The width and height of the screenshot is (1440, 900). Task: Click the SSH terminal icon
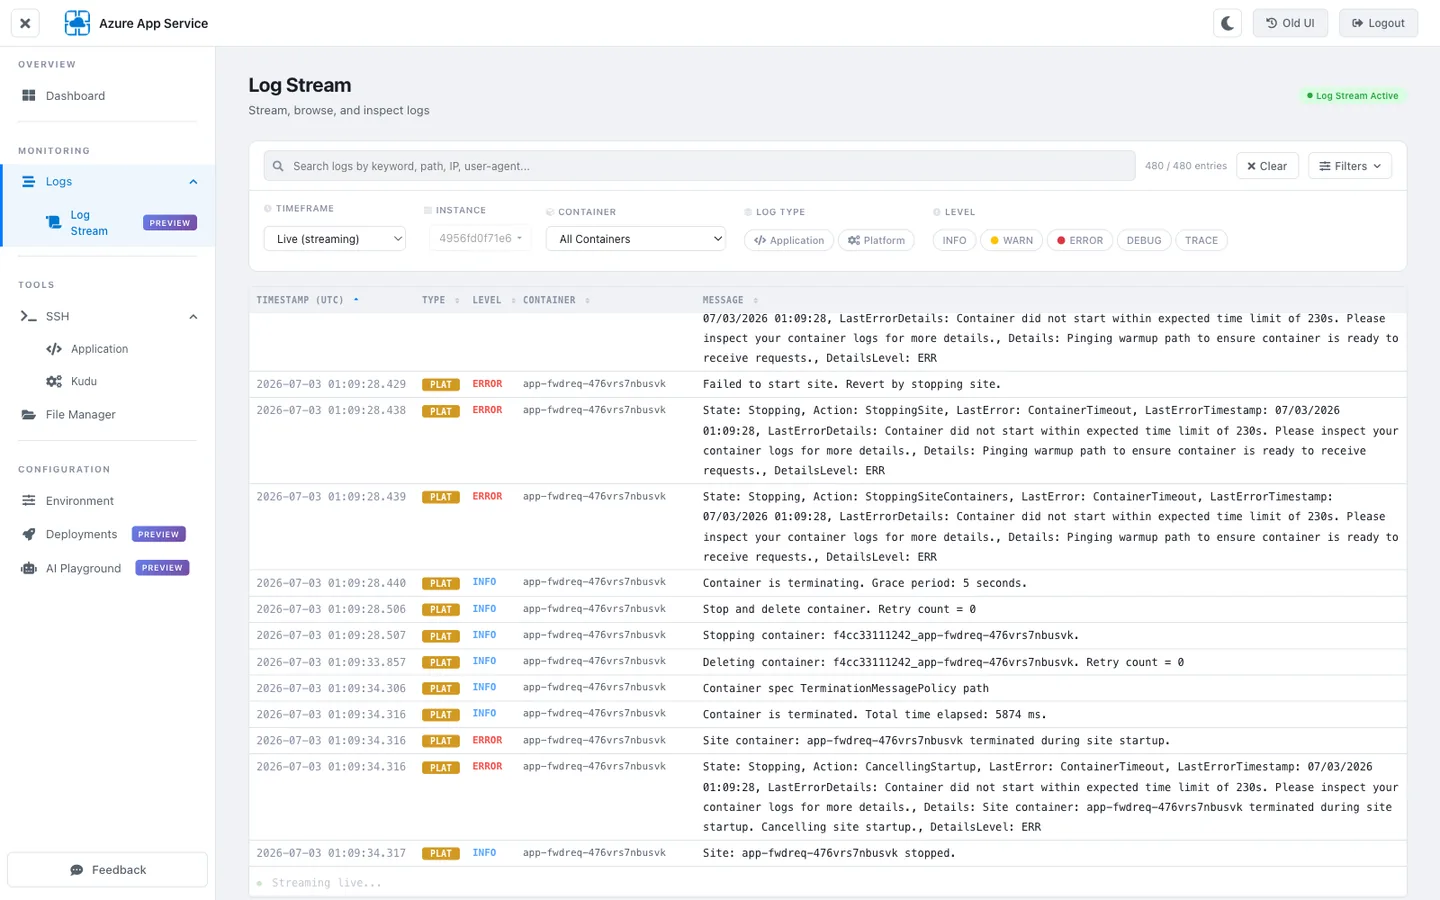[x=29, y=317]
